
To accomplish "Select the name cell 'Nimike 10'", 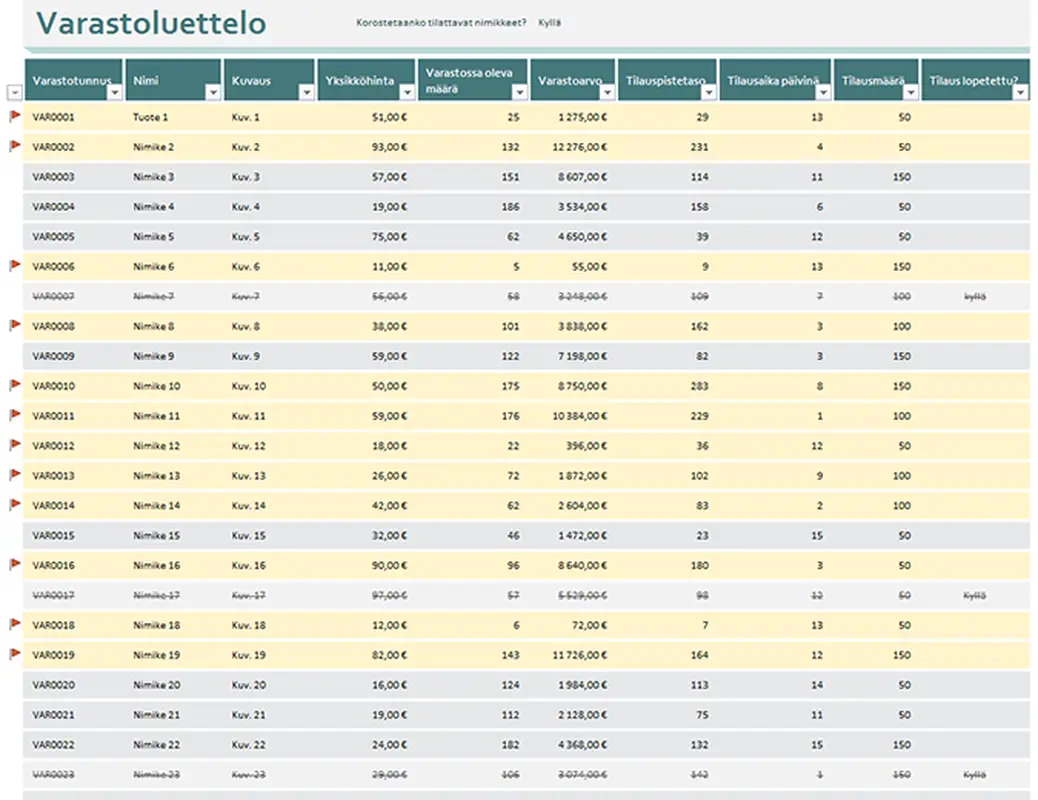I will click(x=156, y=386).
